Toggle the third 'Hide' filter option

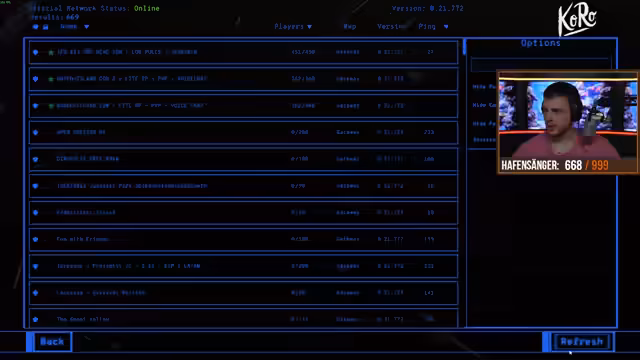[x=484, y=123]
